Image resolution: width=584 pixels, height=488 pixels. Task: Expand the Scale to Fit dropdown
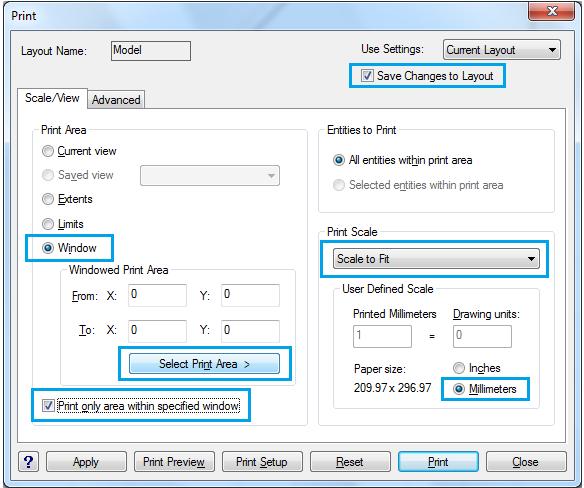pyautogui.click(x=436, y=259)
